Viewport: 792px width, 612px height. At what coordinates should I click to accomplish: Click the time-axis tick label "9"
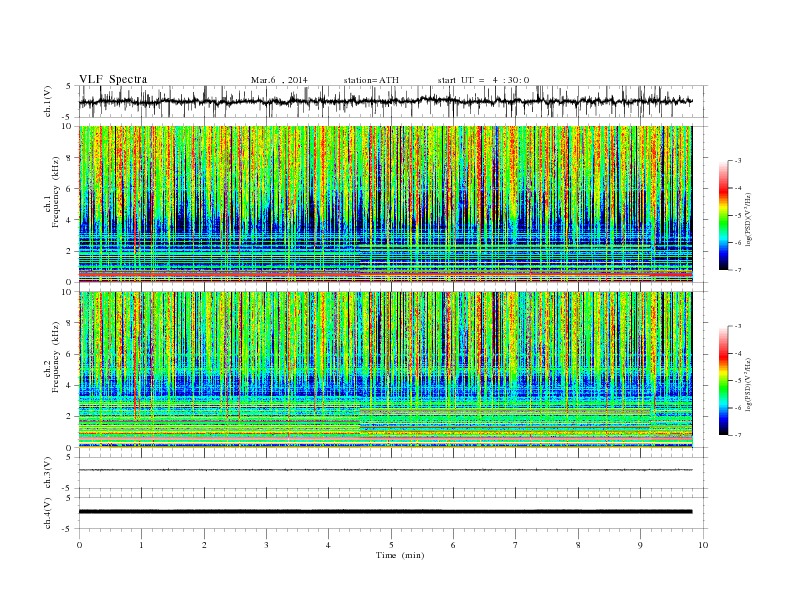(640, 545)
